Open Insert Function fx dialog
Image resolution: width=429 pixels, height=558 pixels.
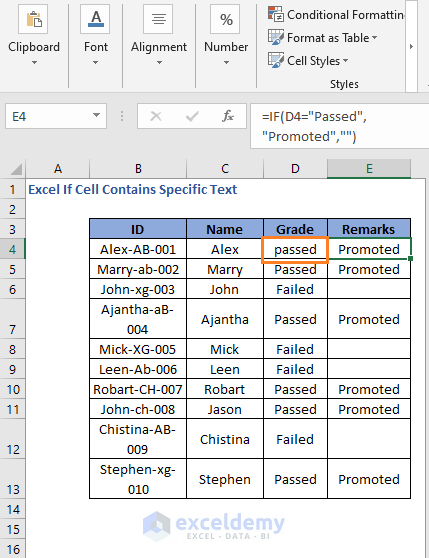[x=228, y=116]
